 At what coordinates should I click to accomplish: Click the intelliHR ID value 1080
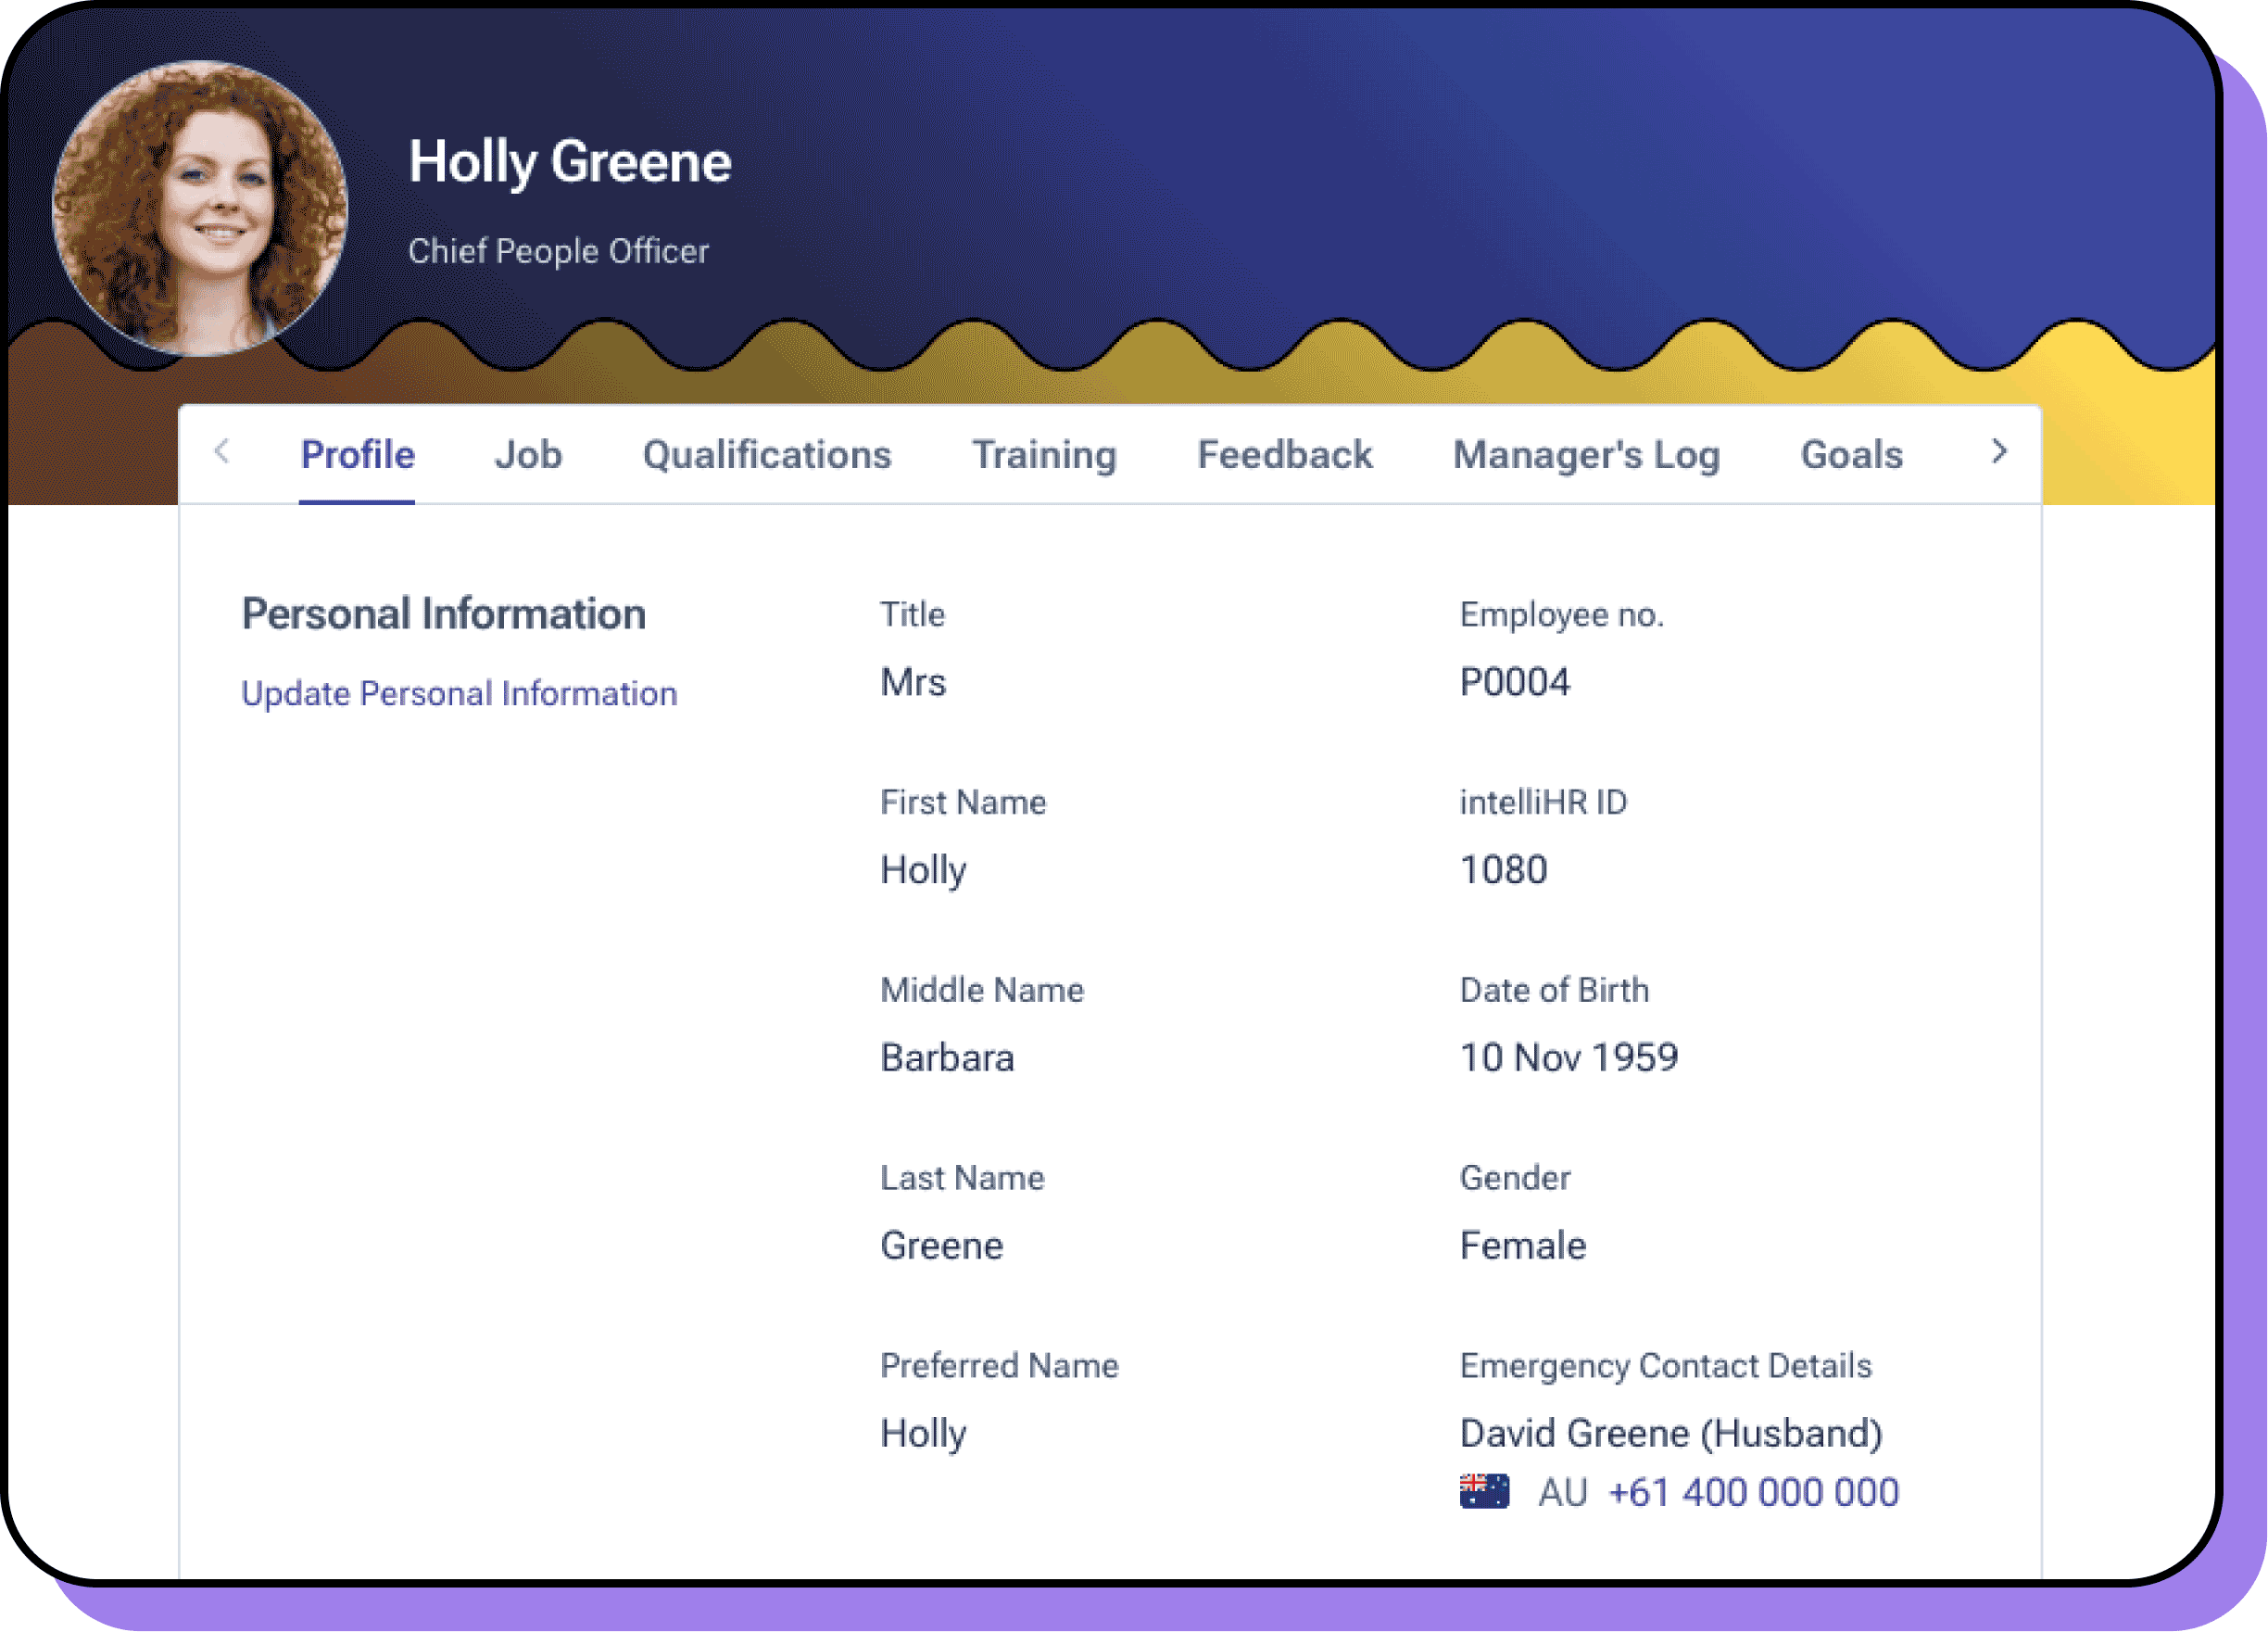tap(1503, 869)
